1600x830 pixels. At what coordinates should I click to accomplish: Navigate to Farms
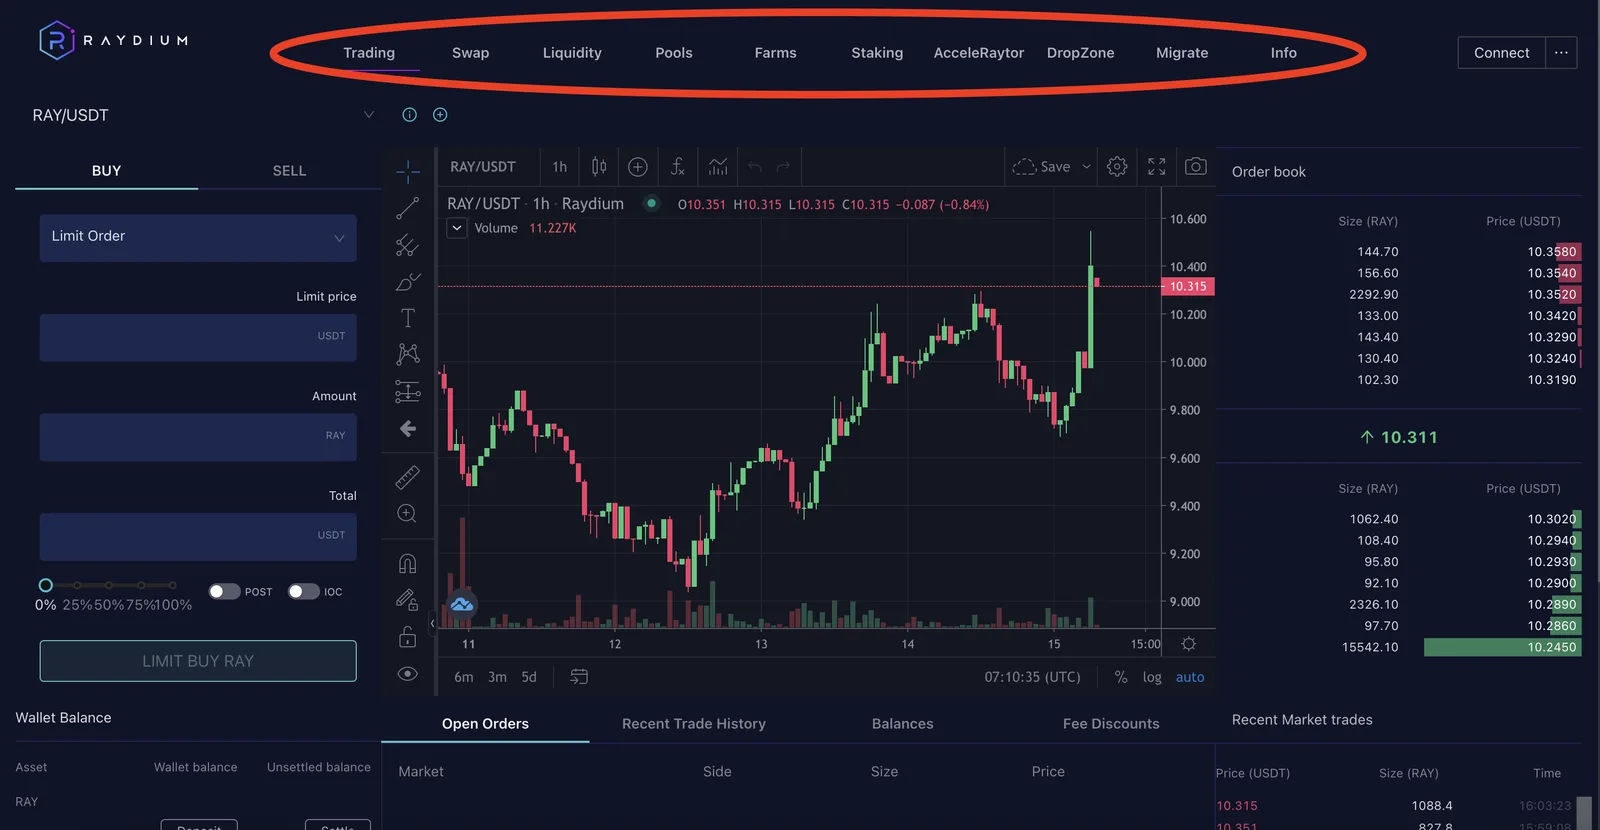[776, 53]
